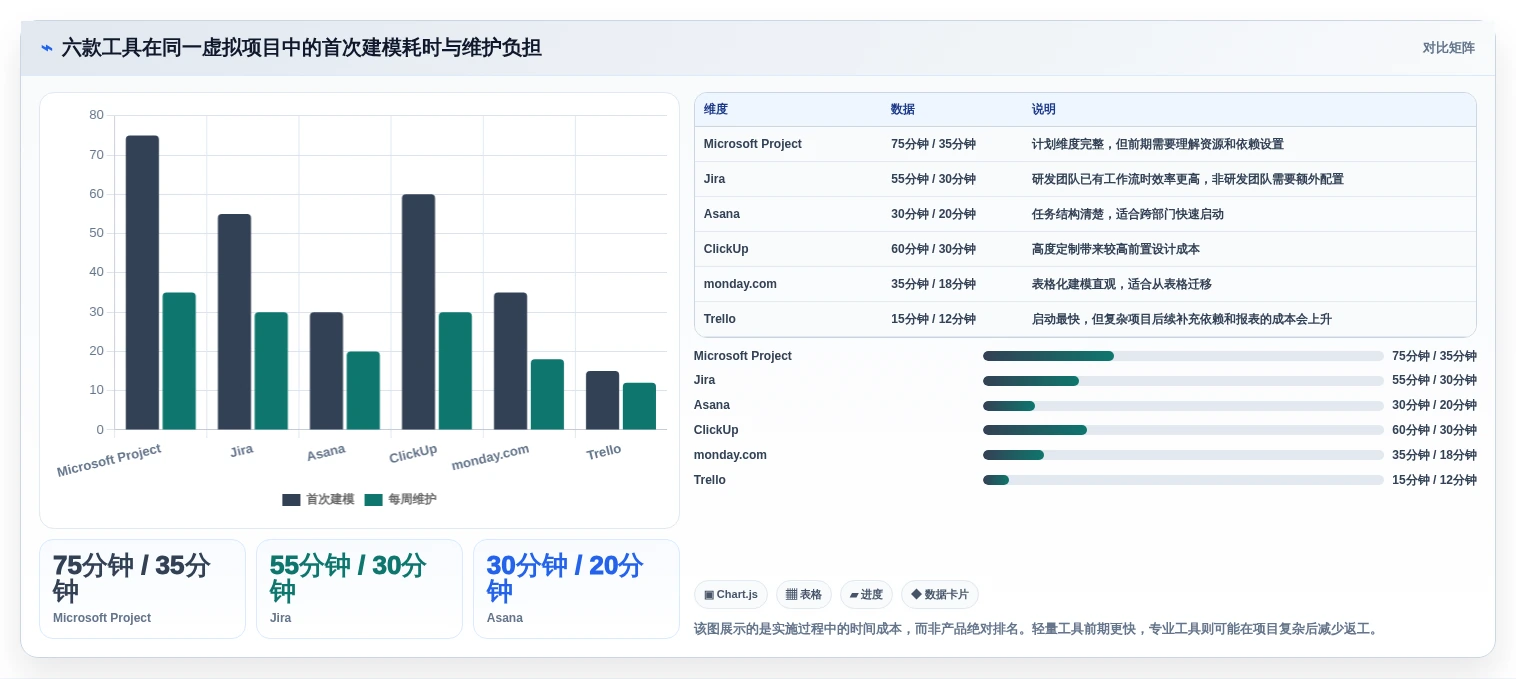The image size is (1516, 679).
Task: Click ClickUp 首次建模 bar in chart
Action: pyautogui.click(x=418, y=312)
